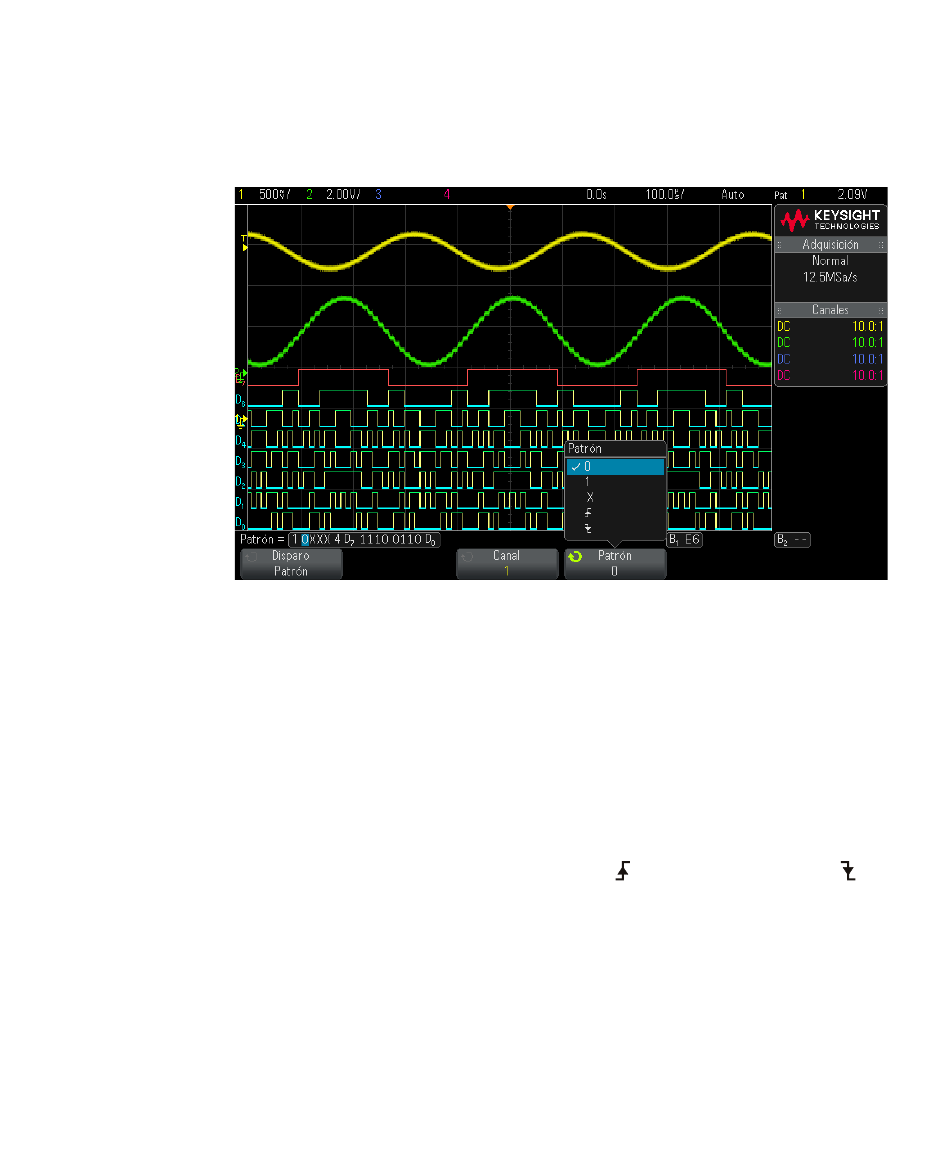Select rising edge symbol in Patrón popup

588,513
